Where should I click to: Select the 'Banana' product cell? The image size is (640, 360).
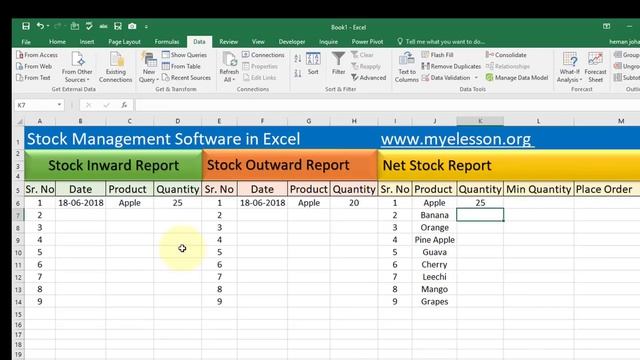coord(434,215)
